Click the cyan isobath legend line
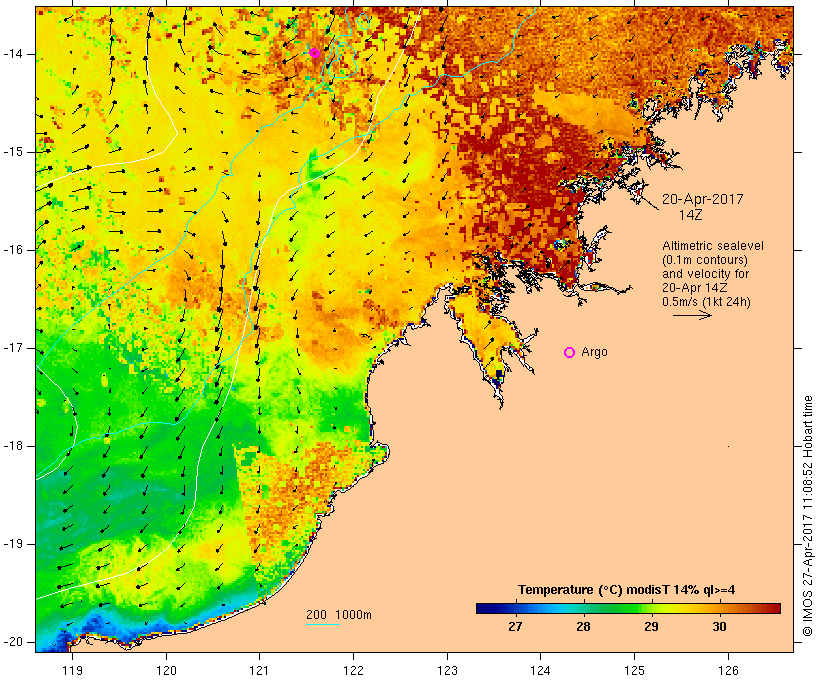820x680 pixels. tap(323, 624)
